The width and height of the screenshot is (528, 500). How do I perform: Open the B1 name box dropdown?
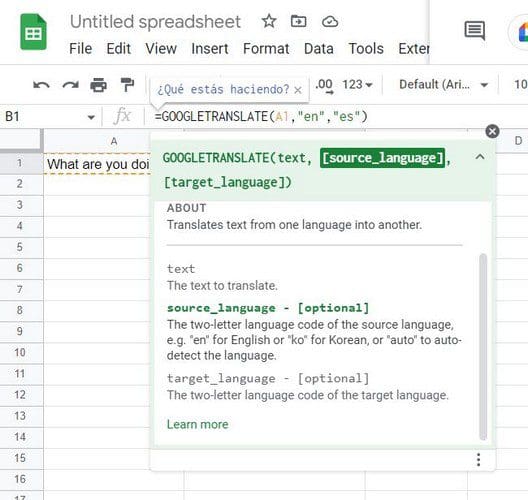point(91,117)
